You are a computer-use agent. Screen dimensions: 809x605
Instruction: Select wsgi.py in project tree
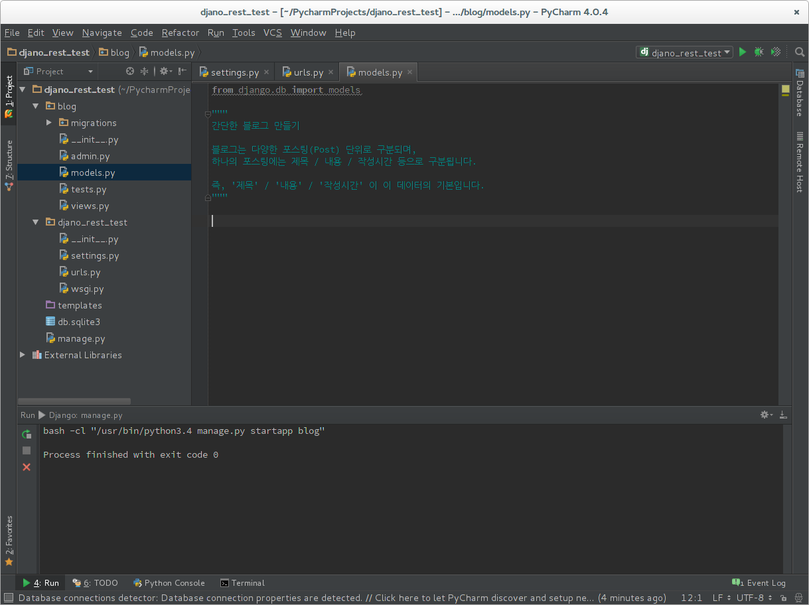(x=87, y=289)
